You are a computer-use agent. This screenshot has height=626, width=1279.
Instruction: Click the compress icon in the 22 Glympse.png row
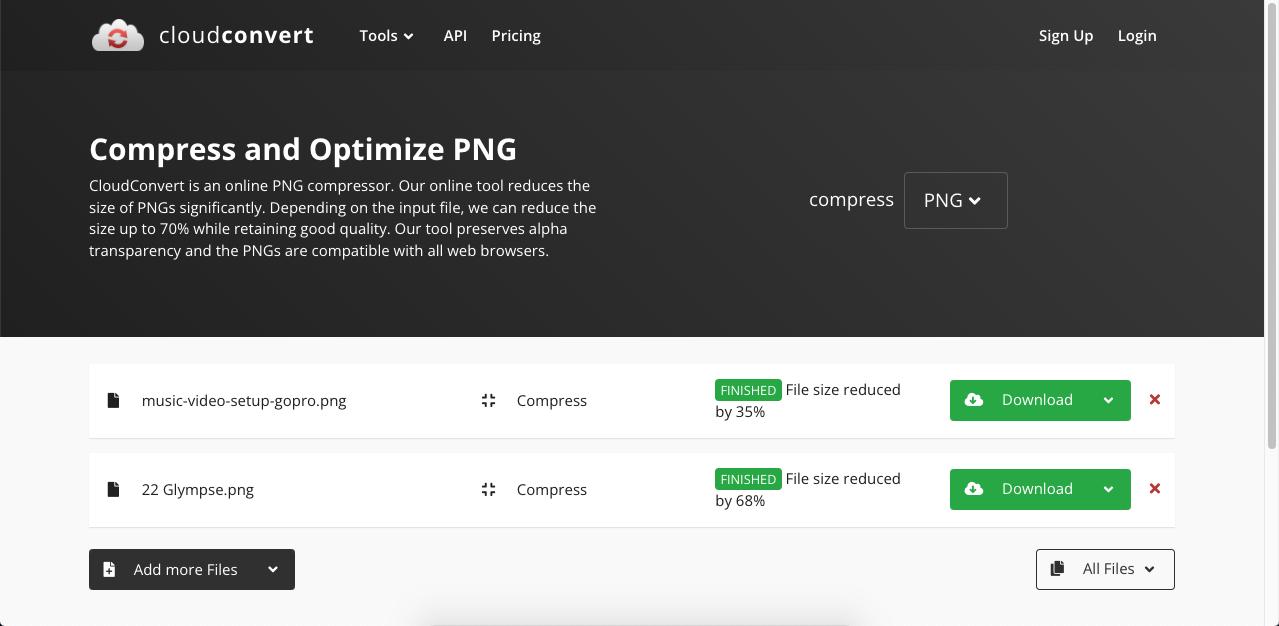pyautogui.click(x=488, y=489)
